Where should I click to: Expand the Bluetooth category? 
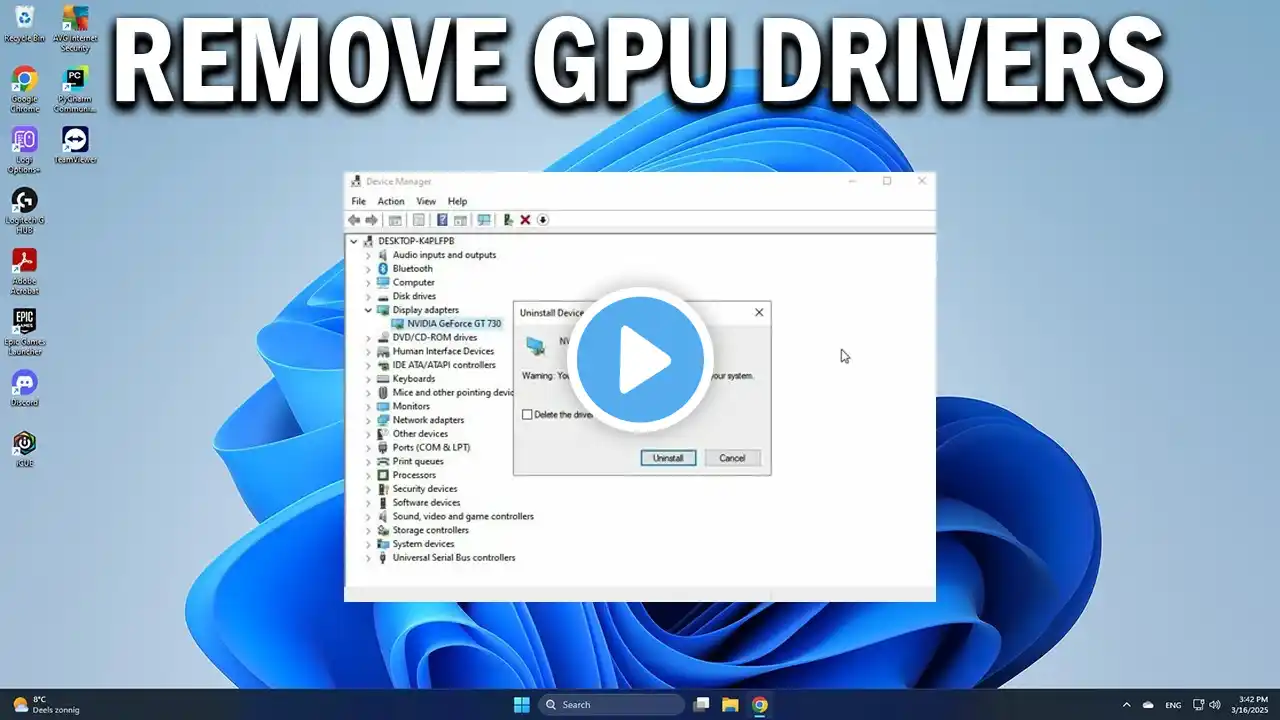tap(368, 269)
